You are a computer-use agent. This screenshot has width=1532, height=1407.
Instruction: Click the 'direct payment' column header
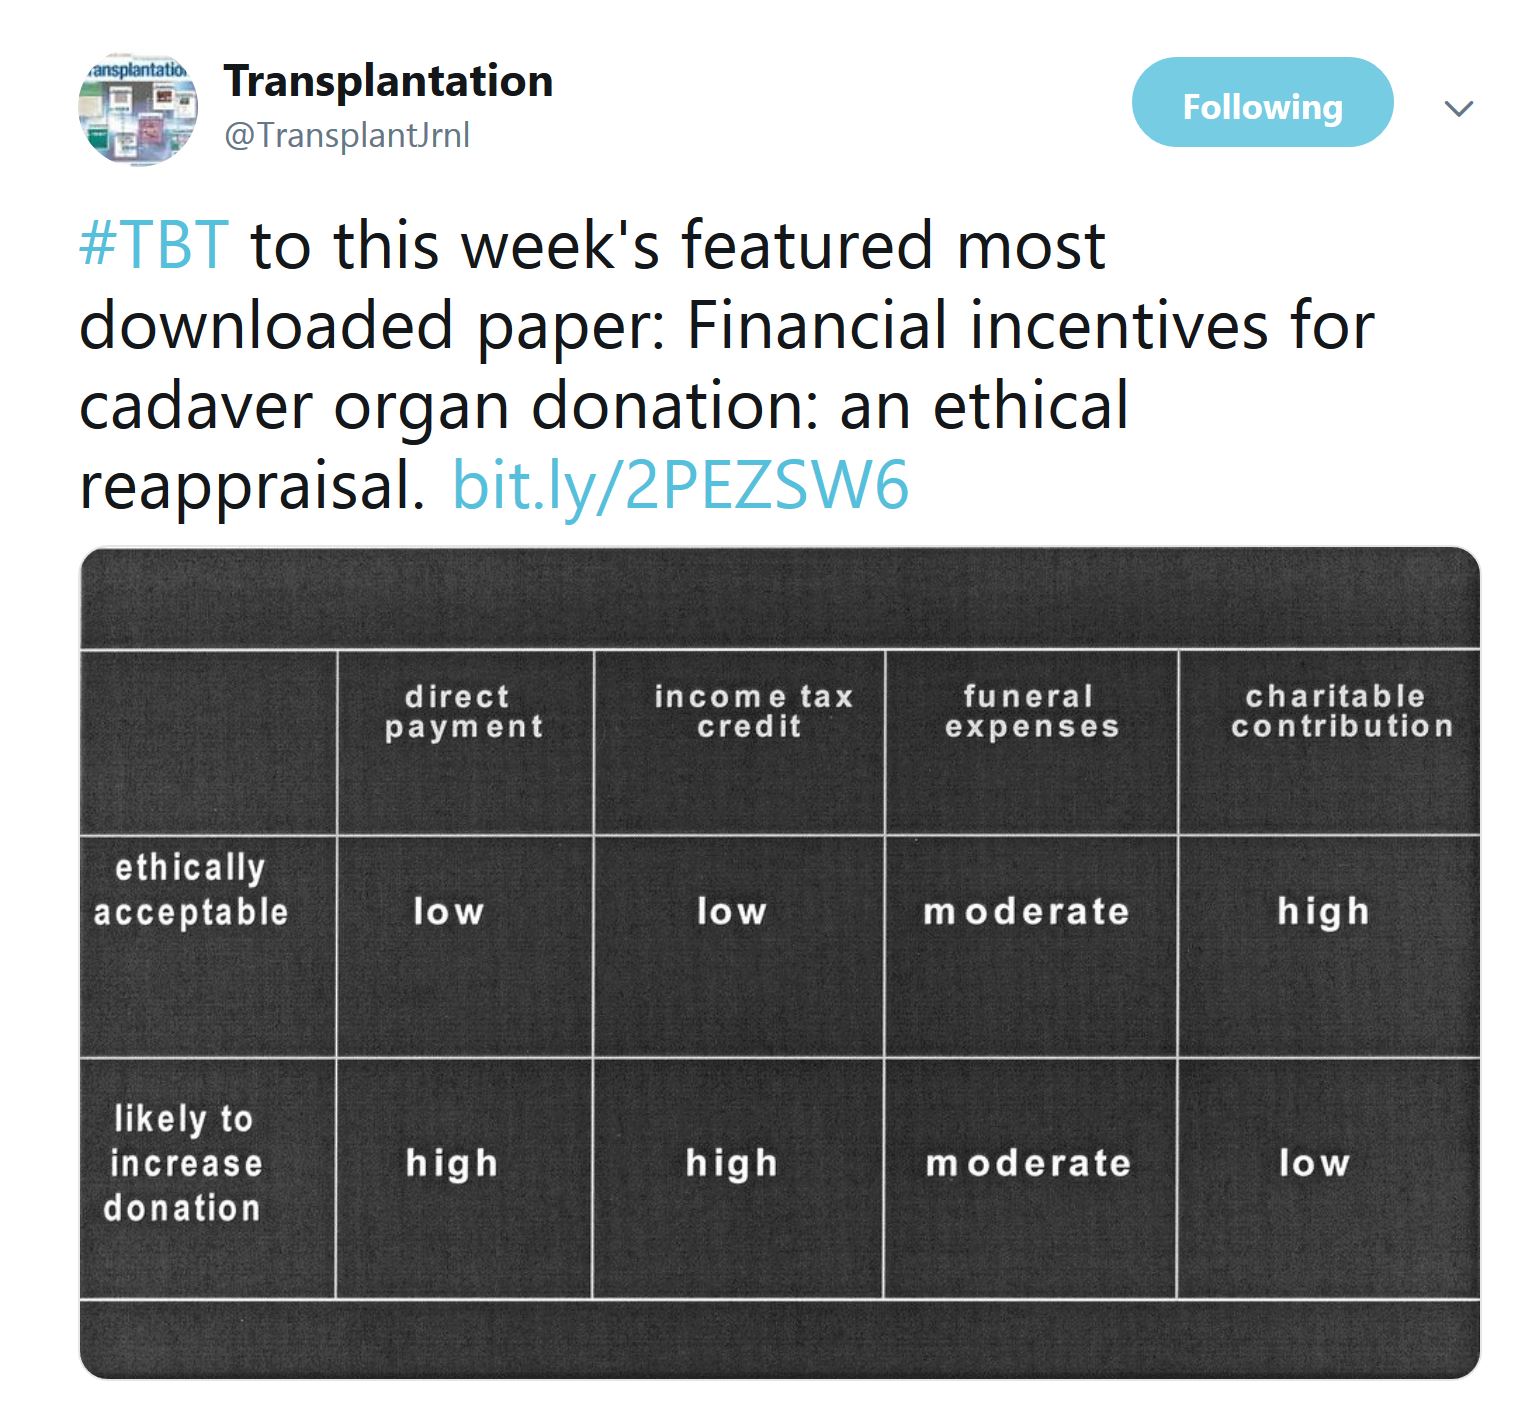tap(464, 711)
